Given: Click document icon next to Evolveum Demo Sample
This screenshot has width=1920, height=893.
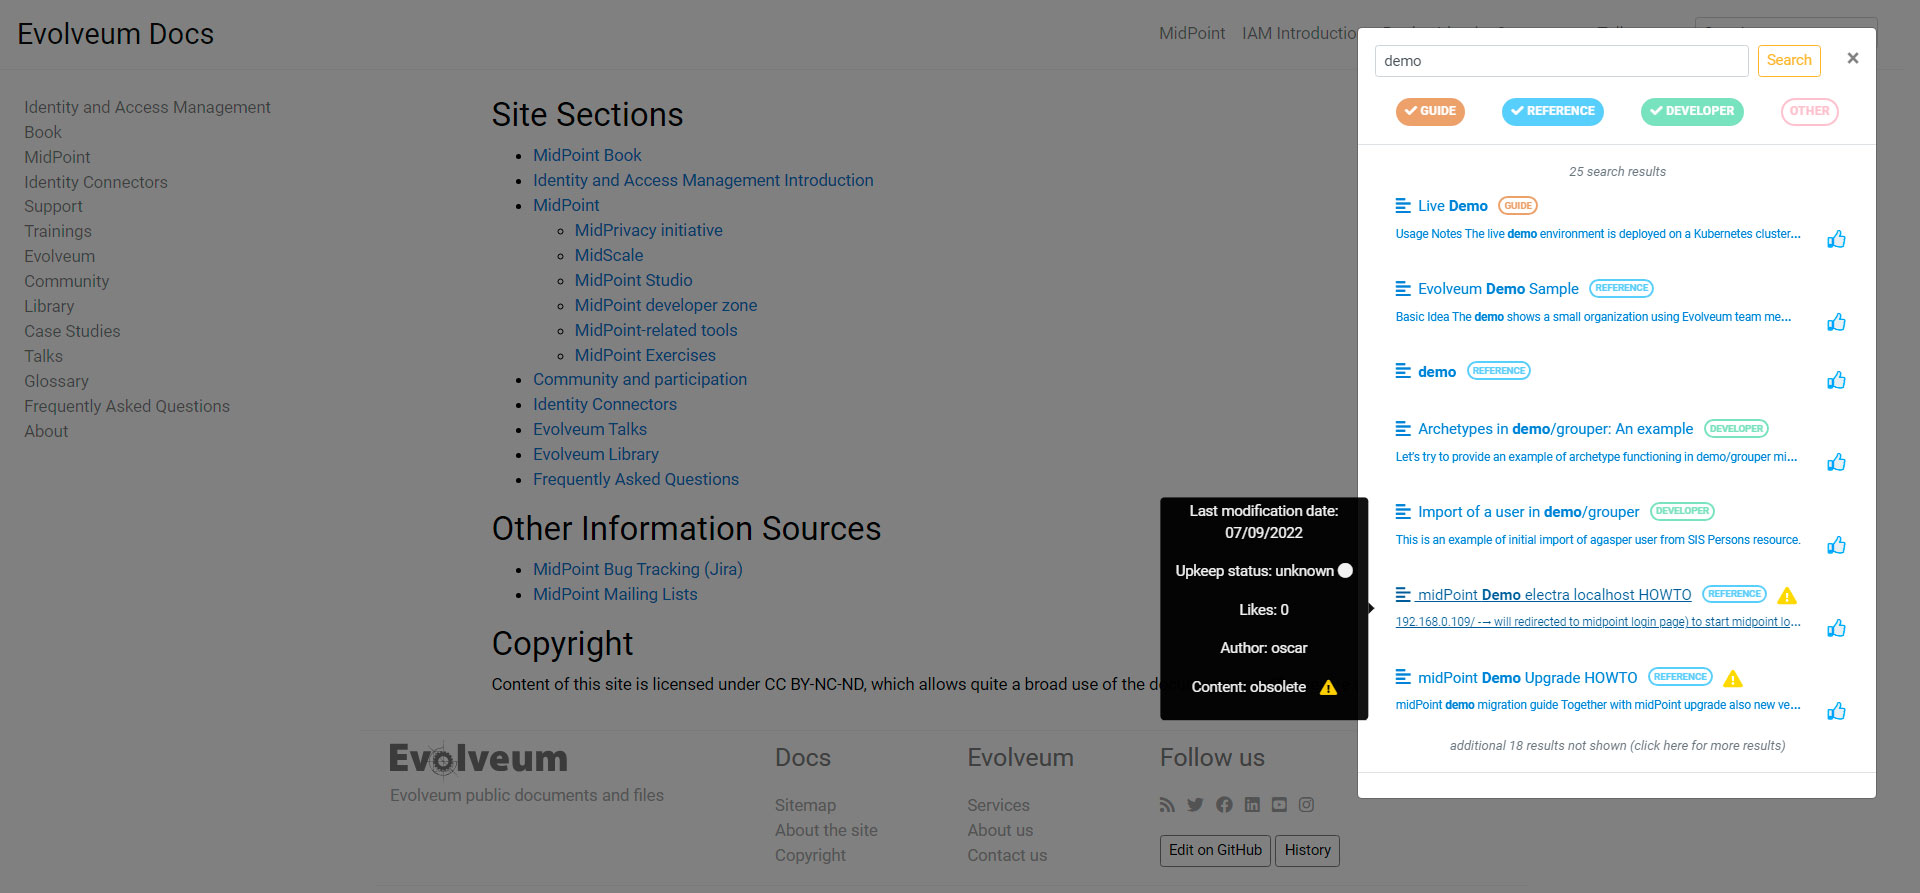Looking at the screenshot, I should coord(1403,288).
